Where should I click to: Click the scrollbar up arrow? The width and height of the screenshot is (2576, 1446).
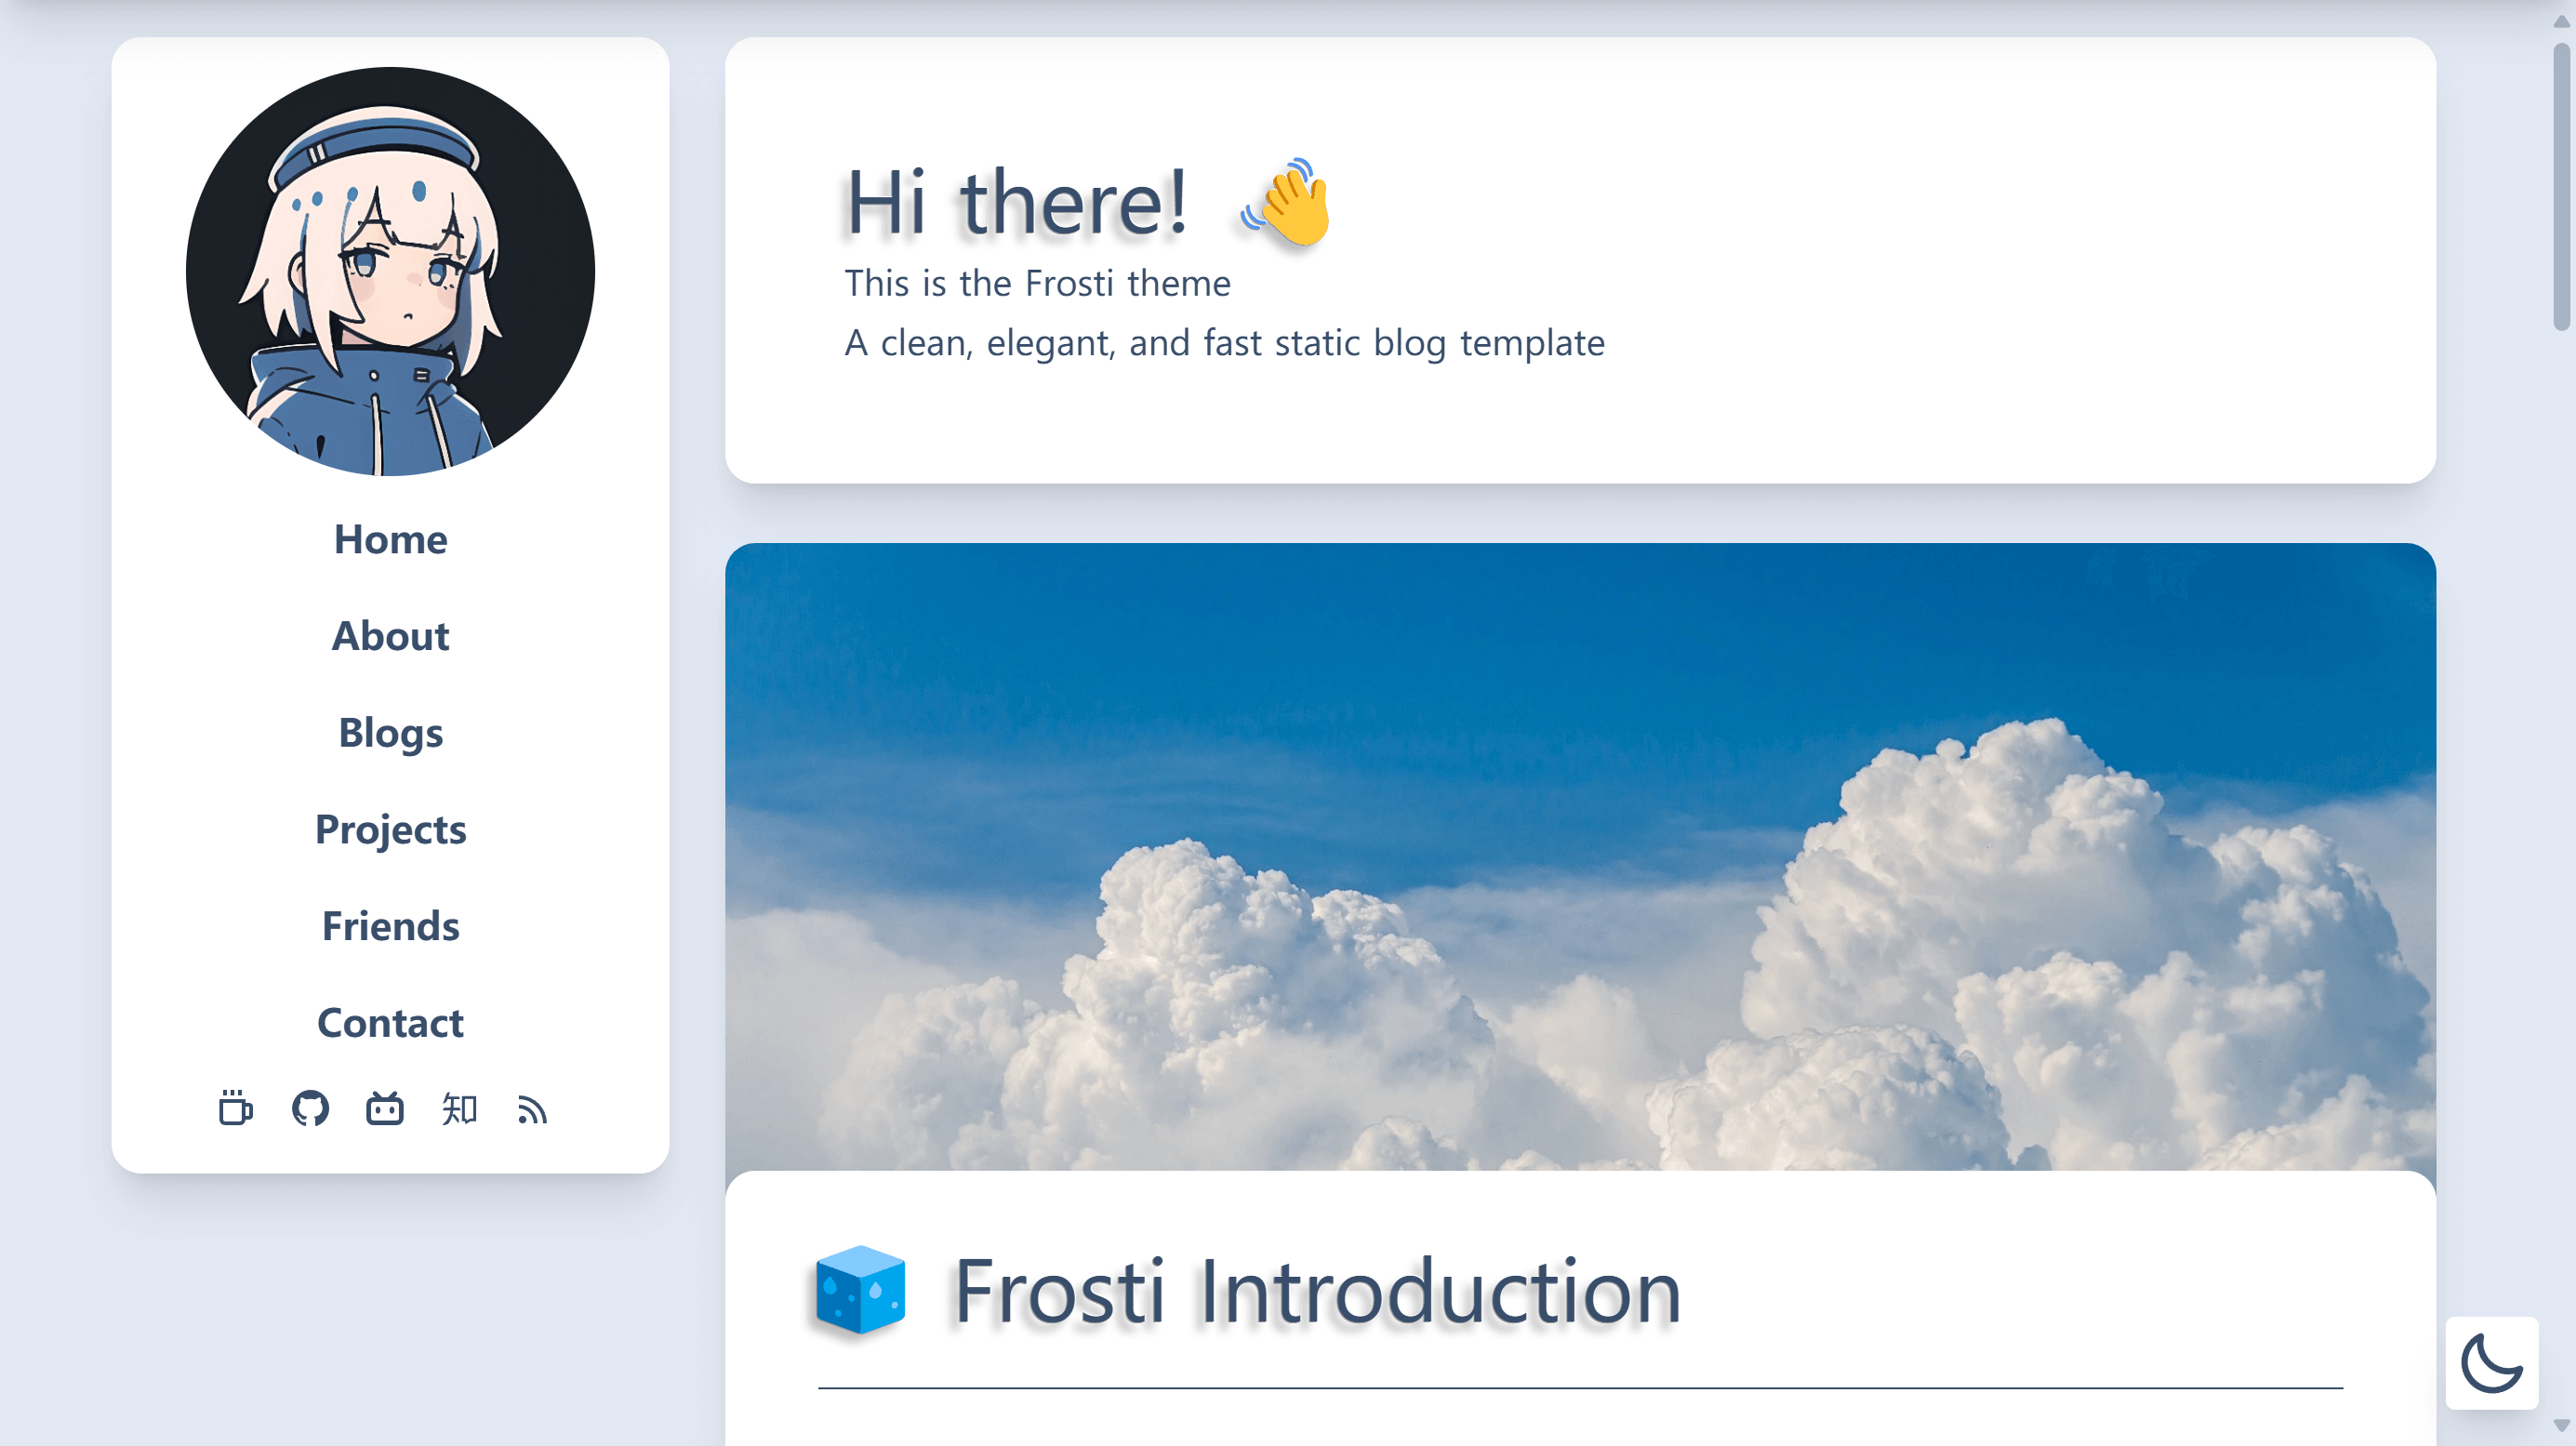tap(2562, 21)
